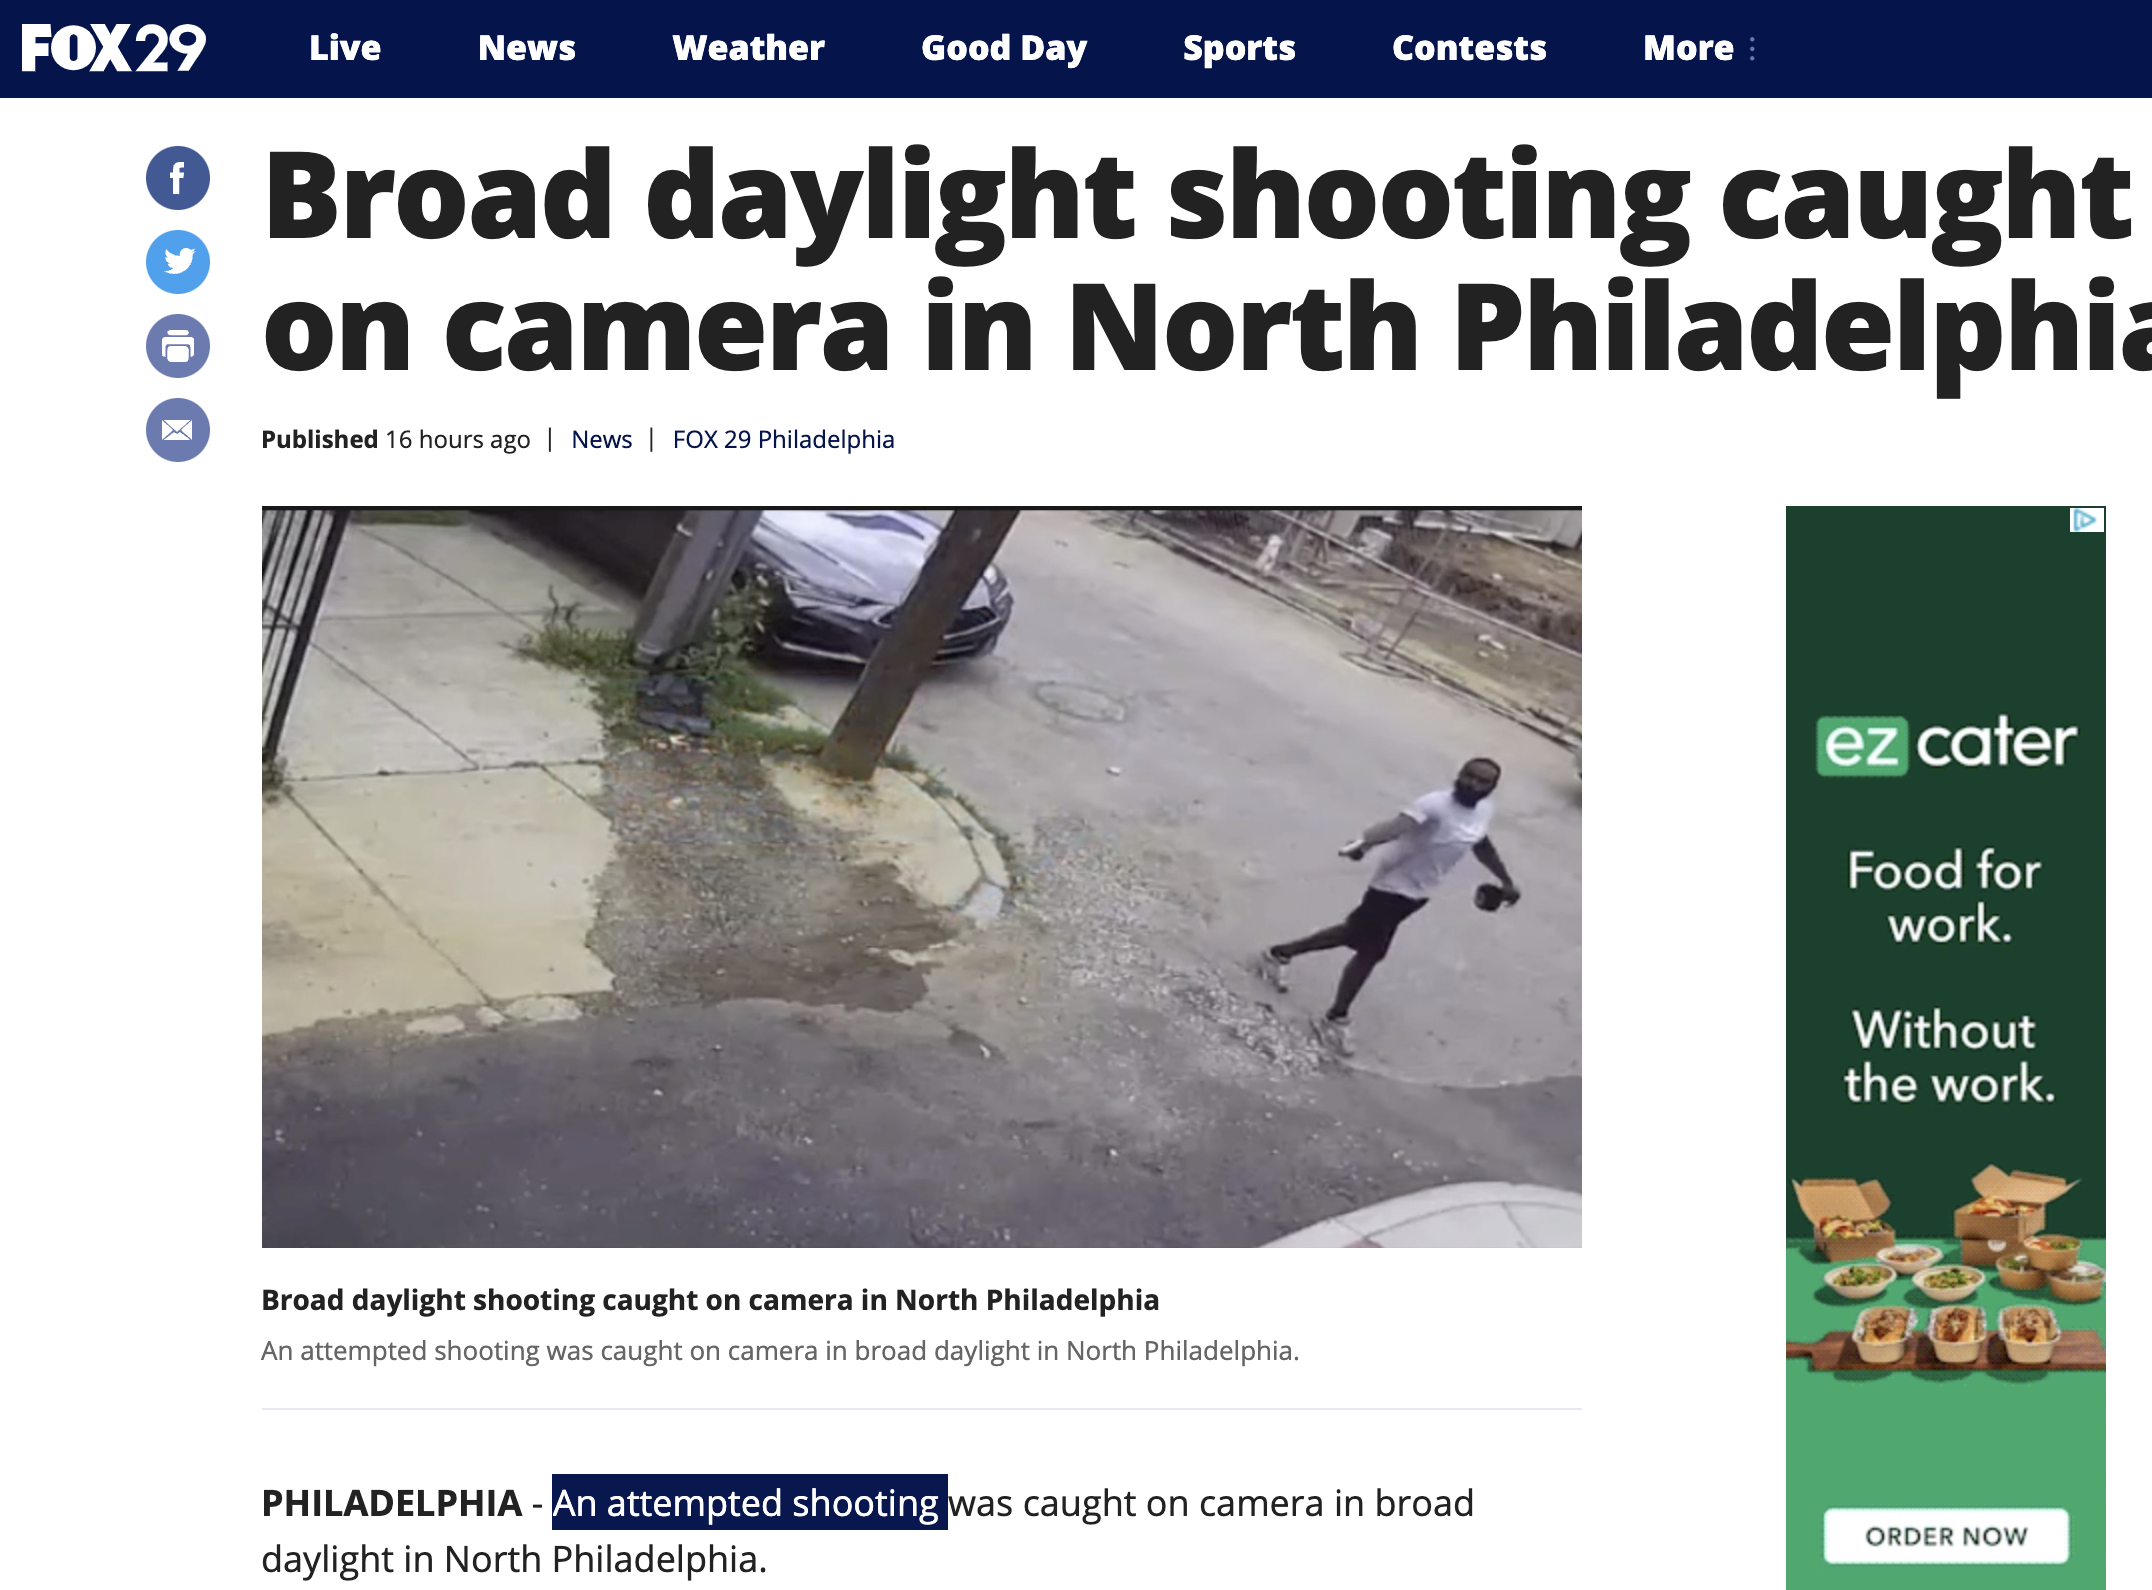The image size is (2152, 1590).
Task: Click the print article icon
Action: click(178, 346)
